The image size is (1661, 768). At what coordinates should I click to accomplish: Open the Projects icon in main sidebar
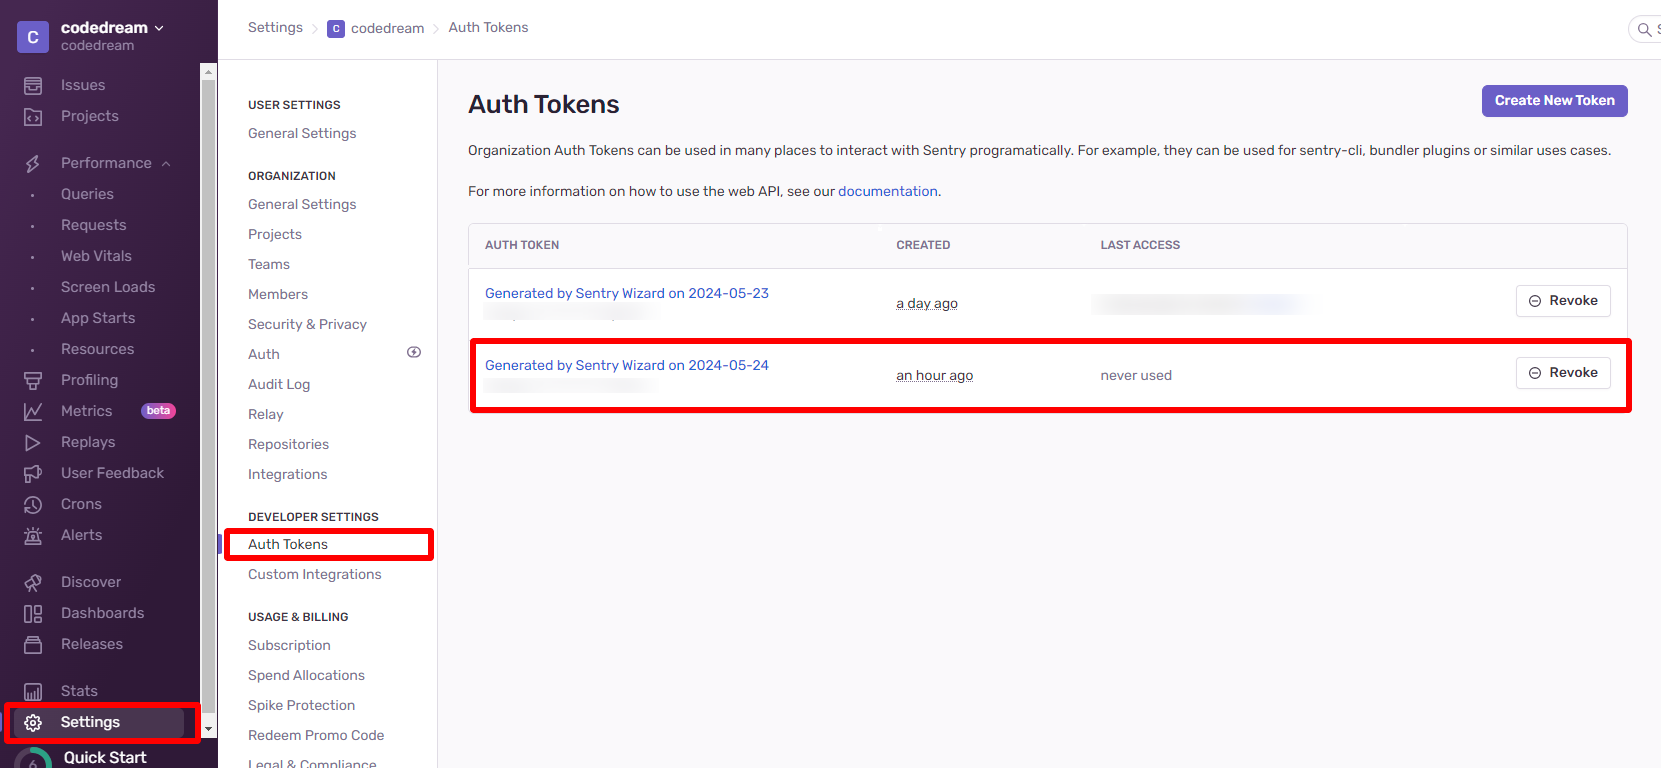33,117
